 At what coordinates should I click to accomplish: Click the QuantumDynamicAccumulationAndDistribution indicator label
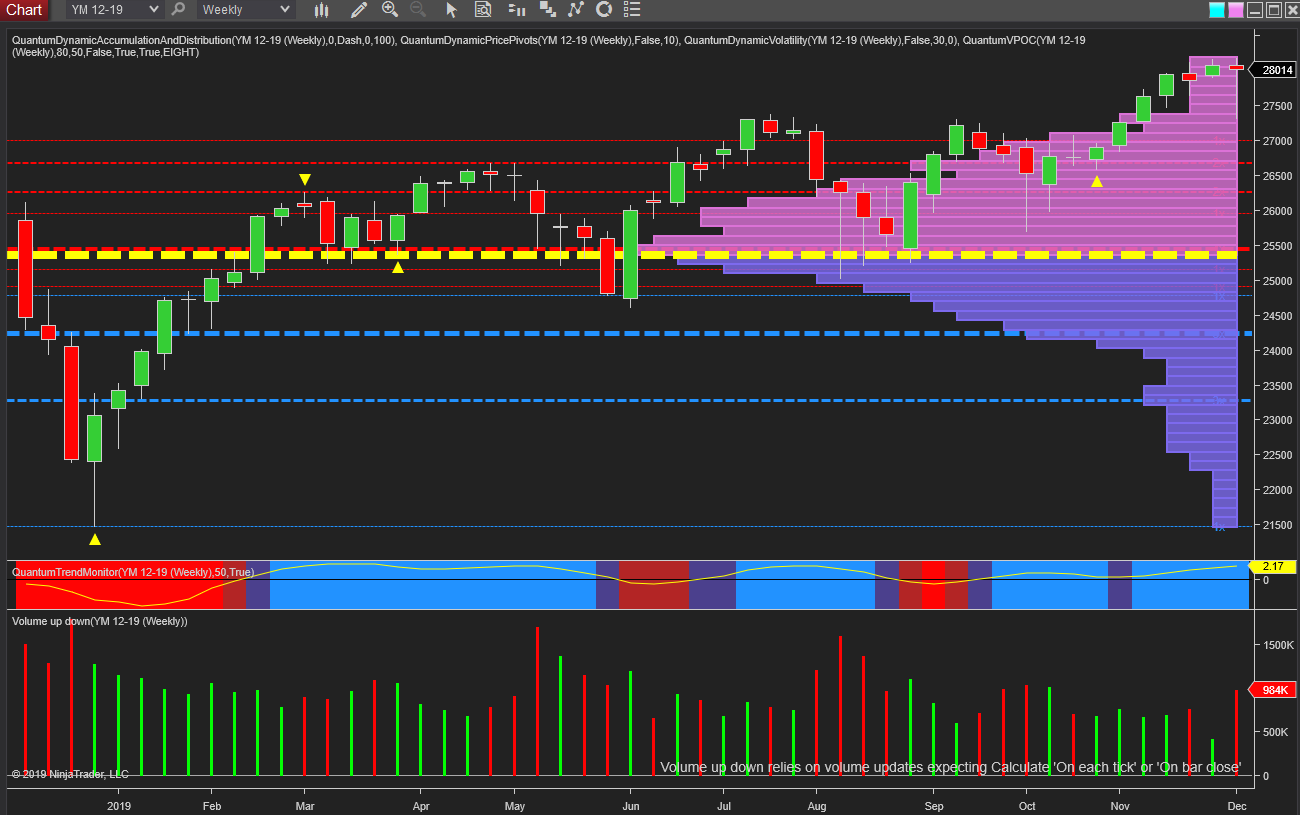203,40
